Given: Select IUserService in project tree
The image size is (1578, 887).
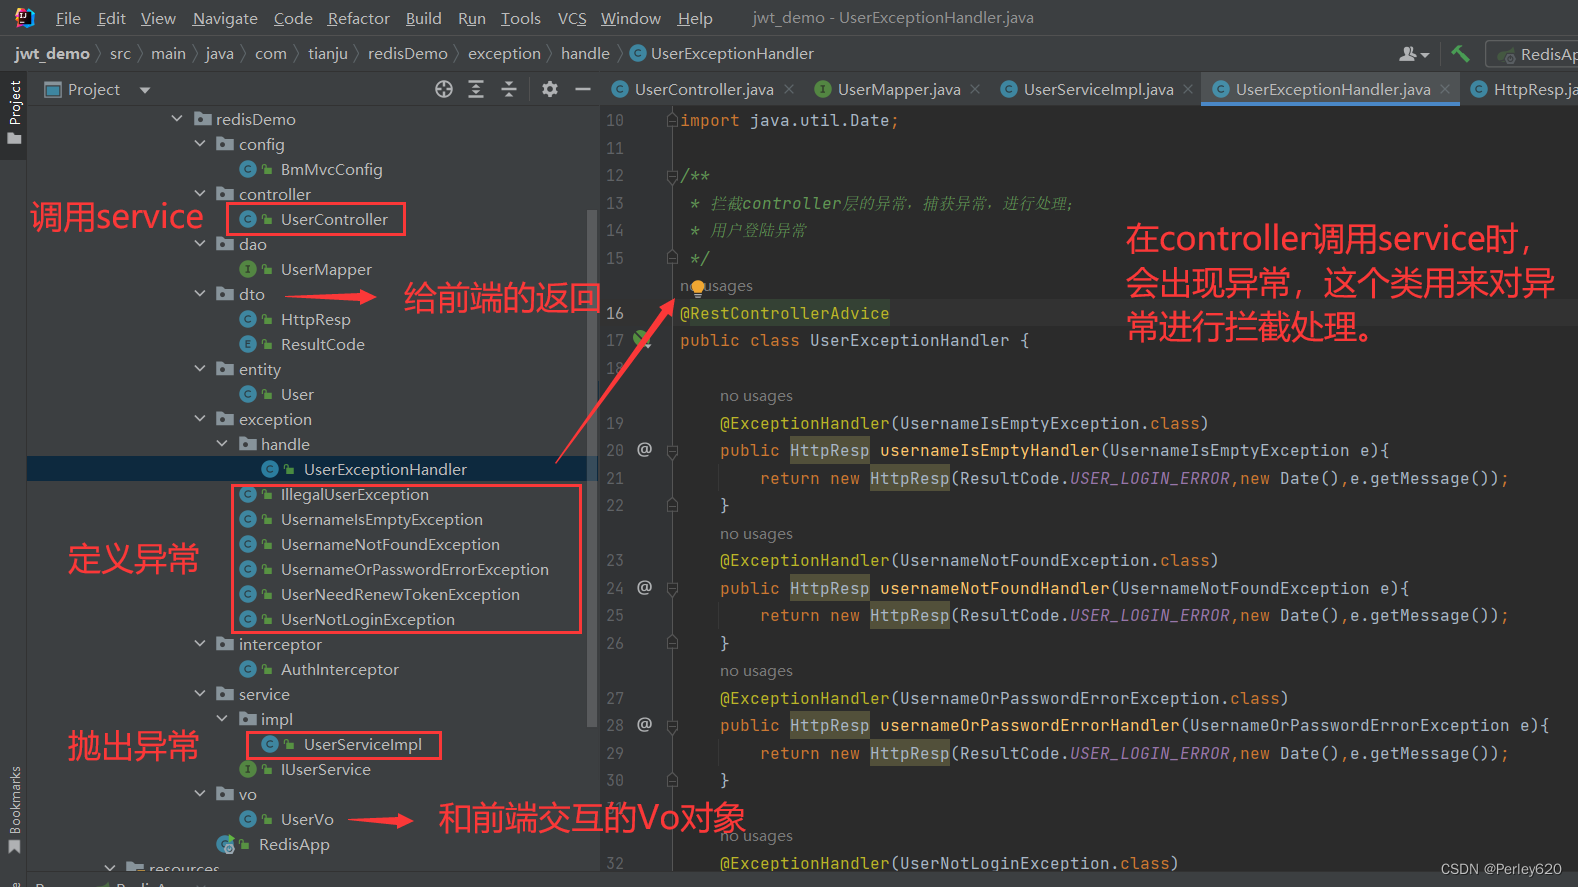Looking at the screenshot, I should tap(325, 769).
